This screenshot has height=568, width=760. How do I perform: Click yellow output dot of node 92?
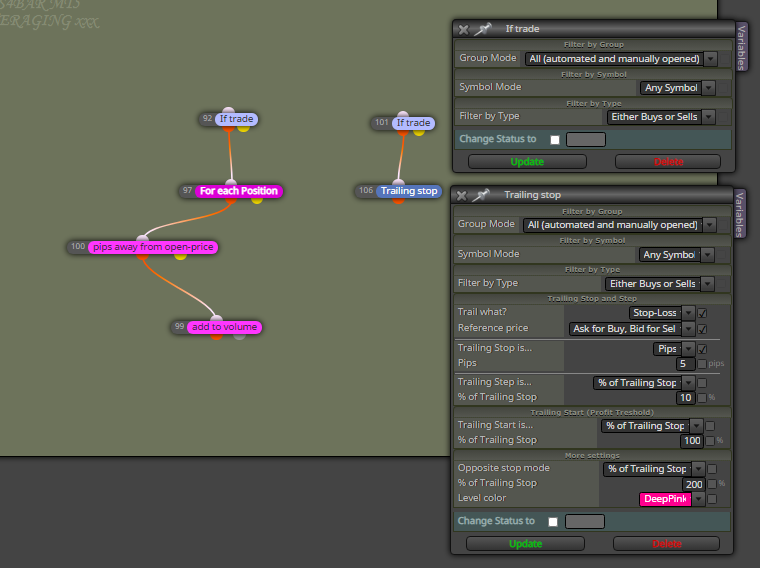click(x=243, y=128)
